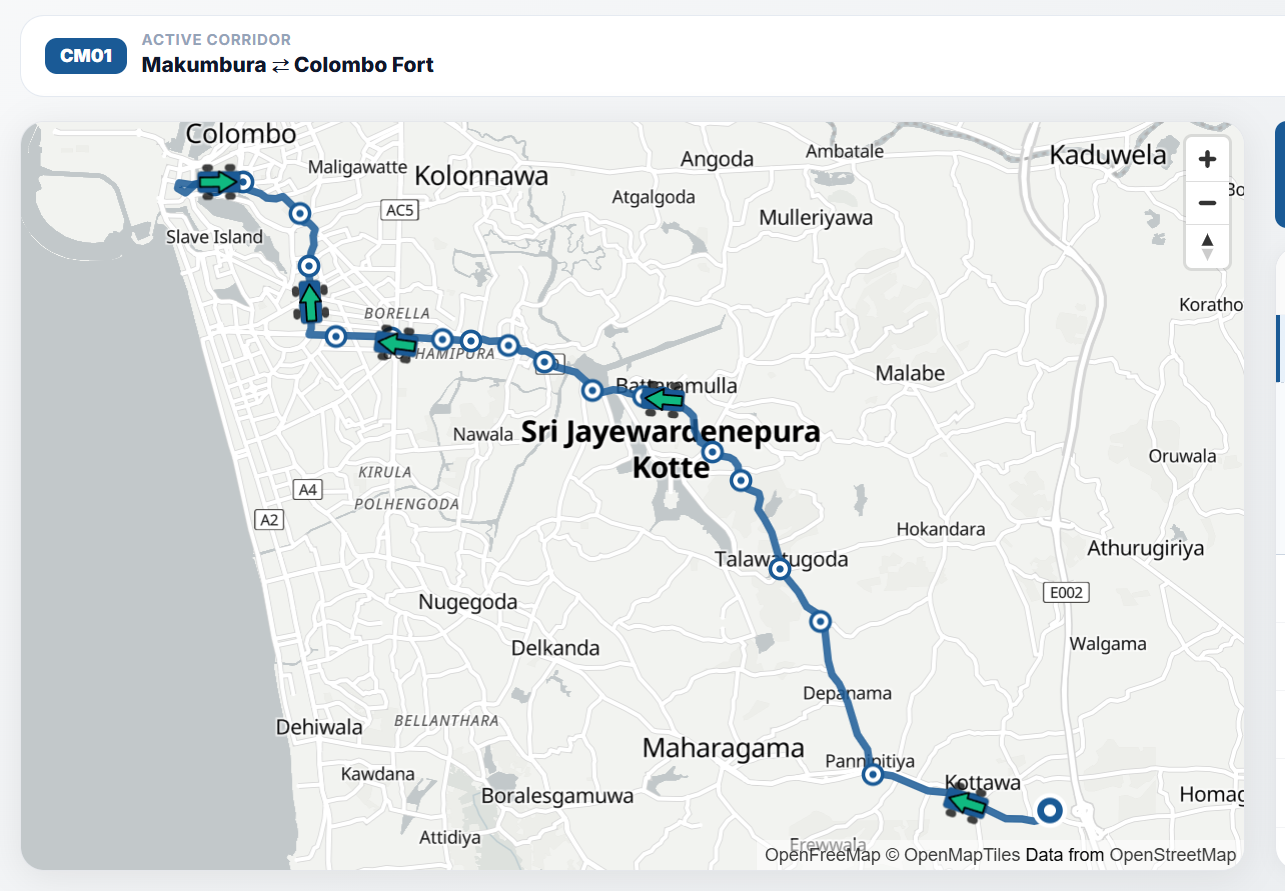Image resolution: width=1285 pixels, height=891 pixels.
Task: Click the stop marker at Pannipitiya
Action: tap(873, 775)
